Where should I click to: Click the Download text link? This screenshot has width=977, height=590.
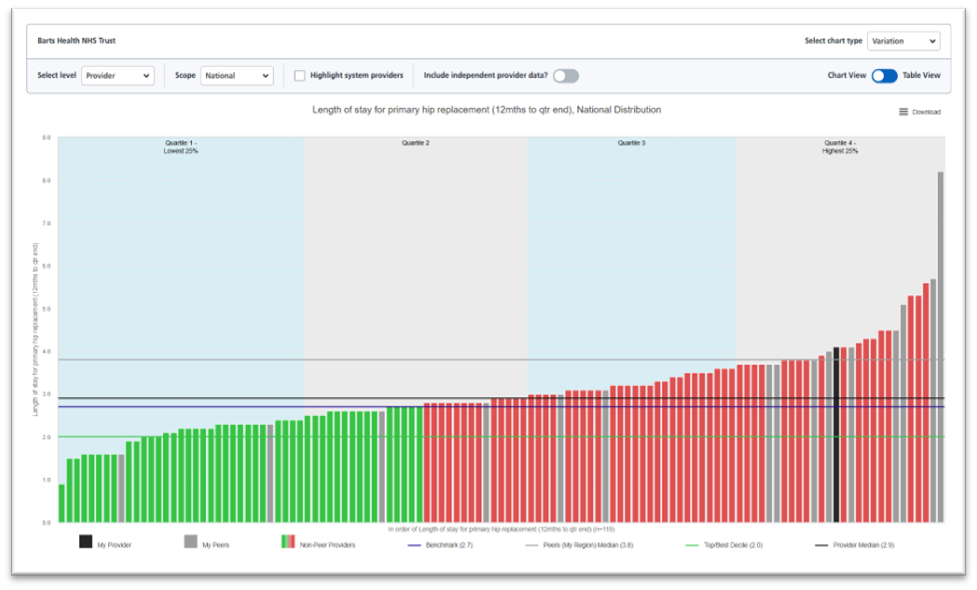click(926, 112)
